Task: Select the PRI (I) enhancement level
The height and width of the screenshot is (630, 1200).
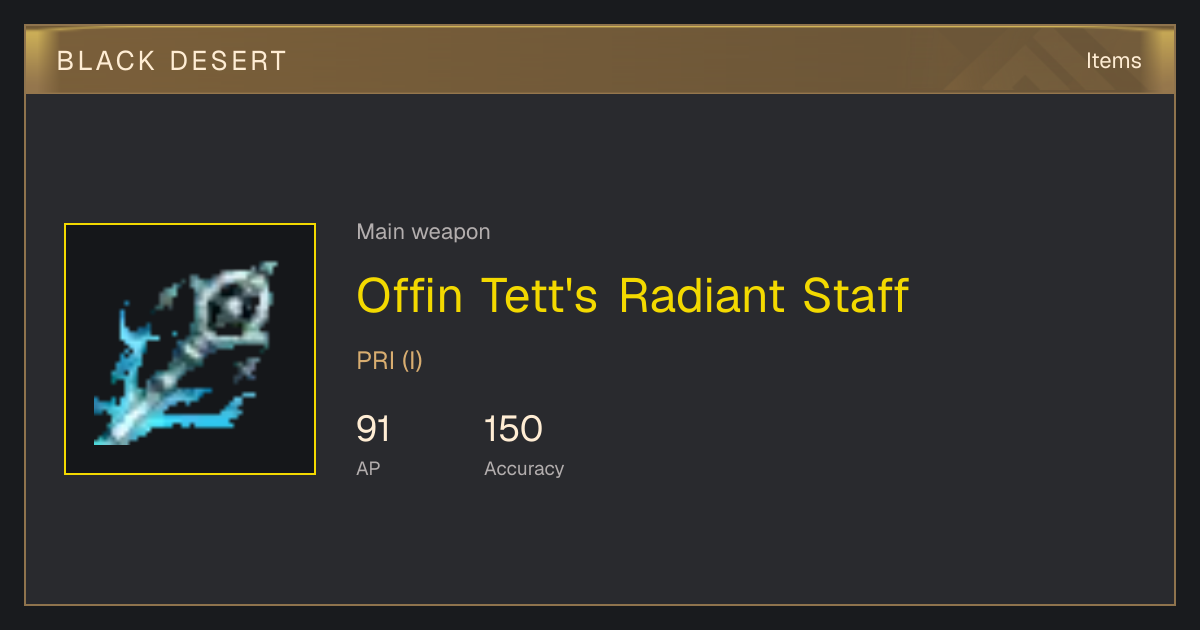Action: pyautogui.click(x=390, y=361)
